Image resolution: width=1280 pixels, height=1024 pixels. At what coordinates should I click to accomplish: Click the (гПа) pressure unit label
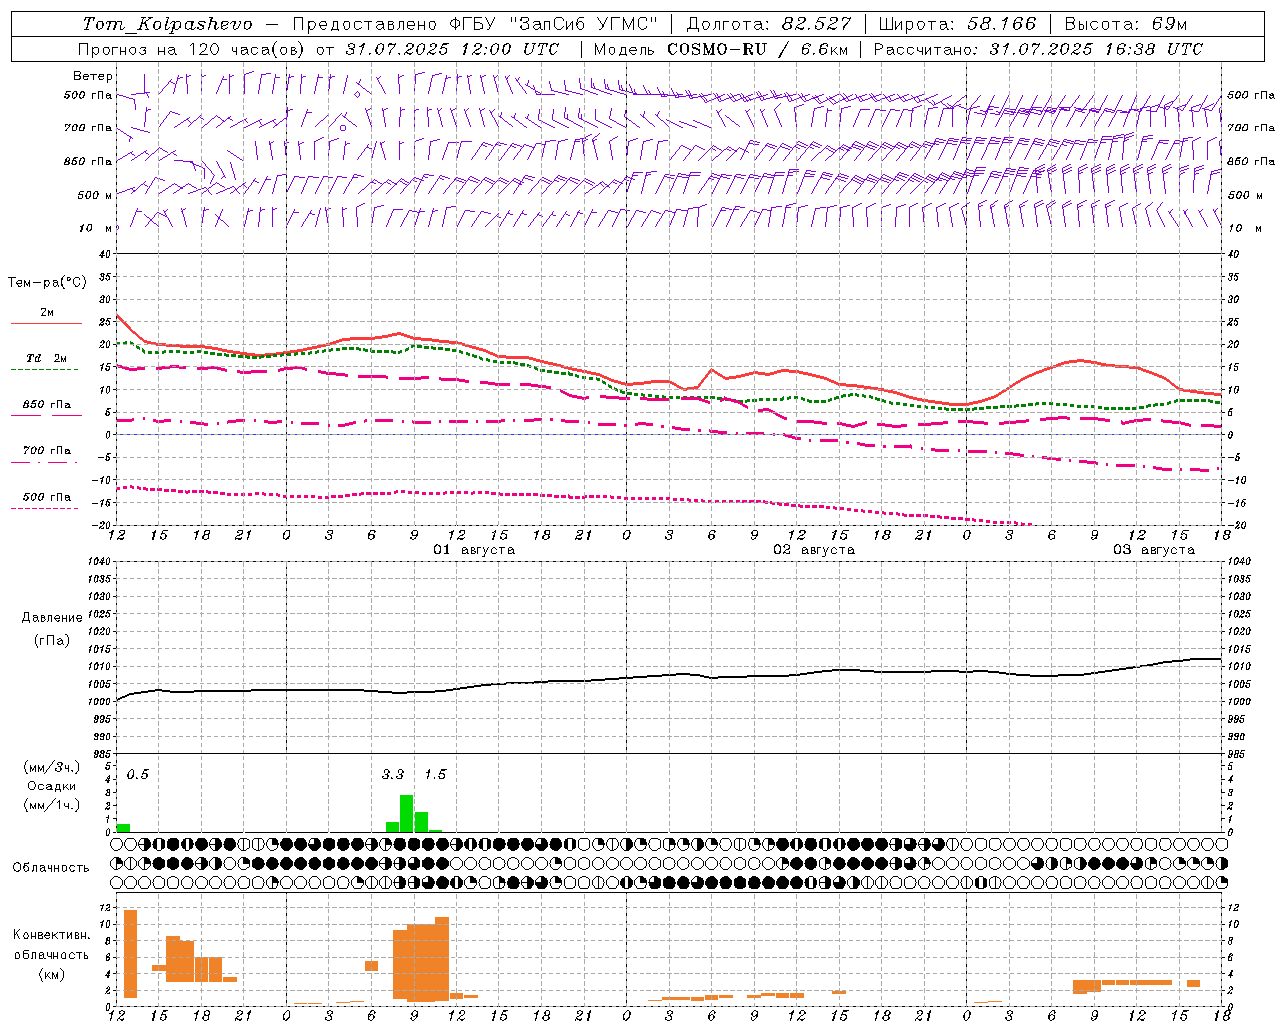coord(51,640)
